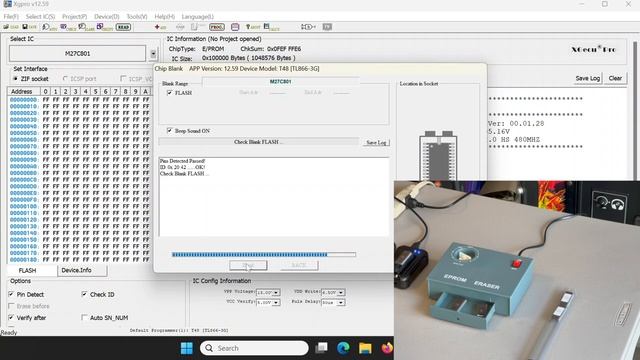Click the M27C801 chip selection field
The image size is (640, 360).
[78, 53]
